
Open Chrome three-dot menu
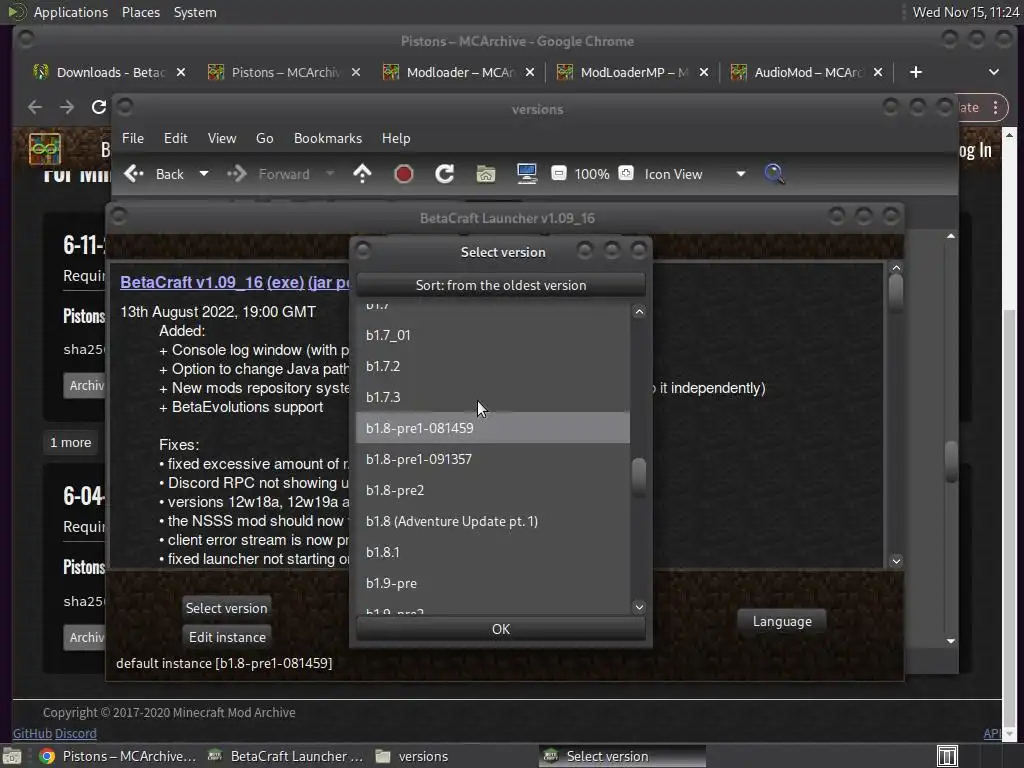995,107
